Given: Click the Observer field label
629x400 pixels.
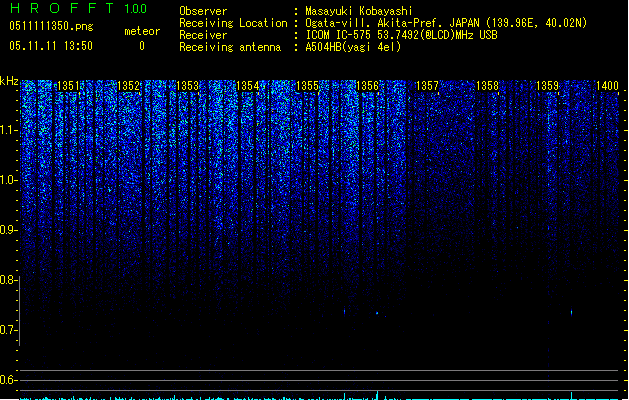Looking at the screenshot, I should [x=203, y=11].
